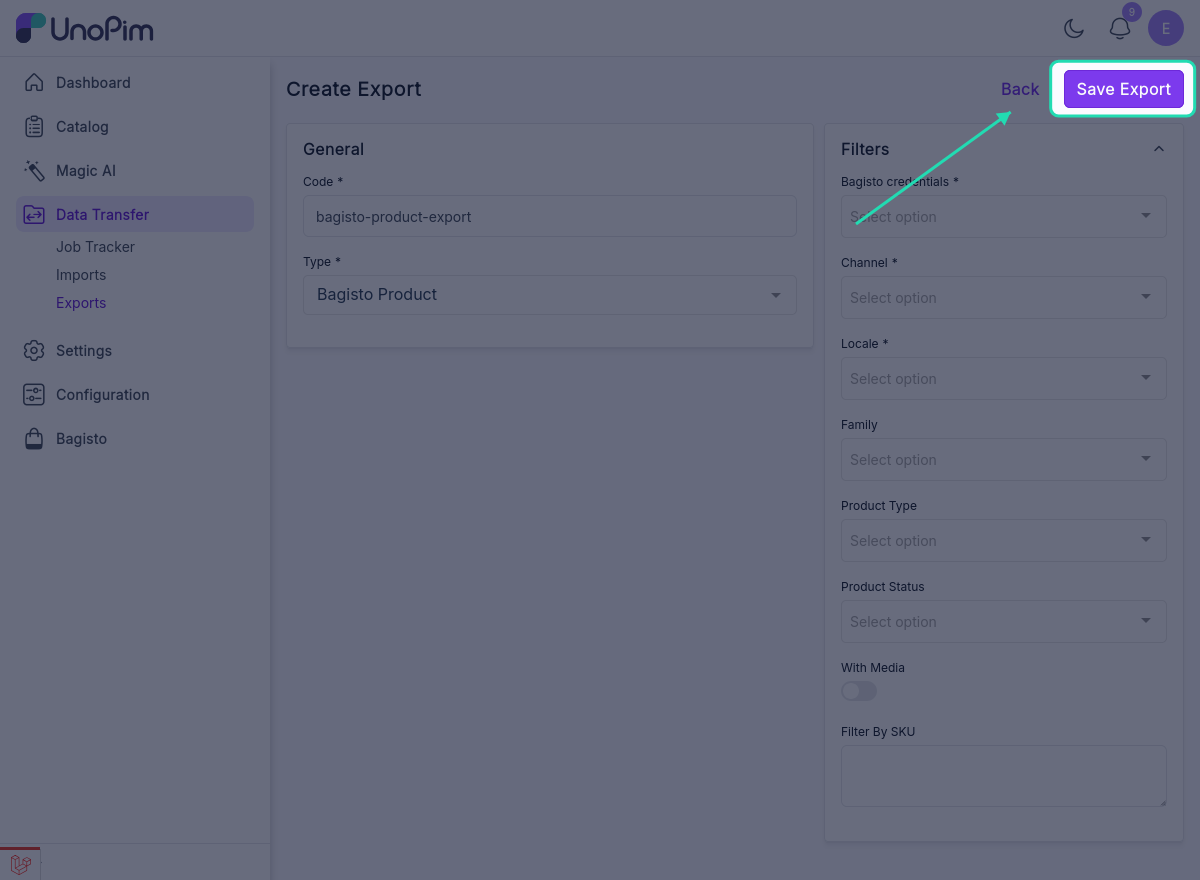Viewport: 1200px width, 880px height.
Task: Open Job Tracker submenu link
Action: click(95, 247)
